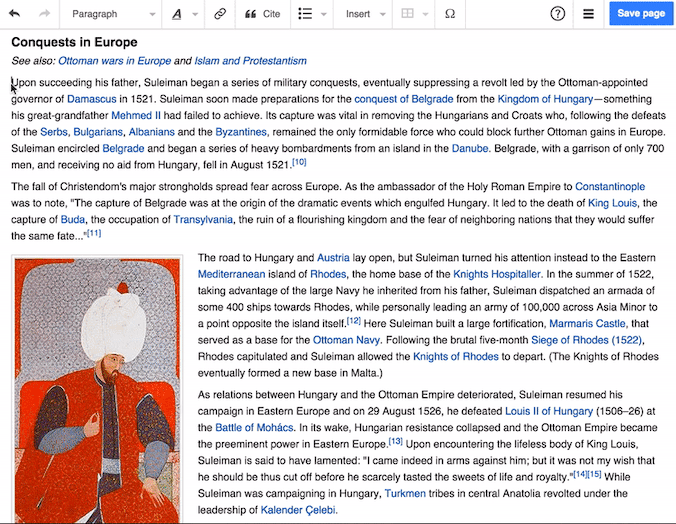Open the special character omega tool

point(450,14)
